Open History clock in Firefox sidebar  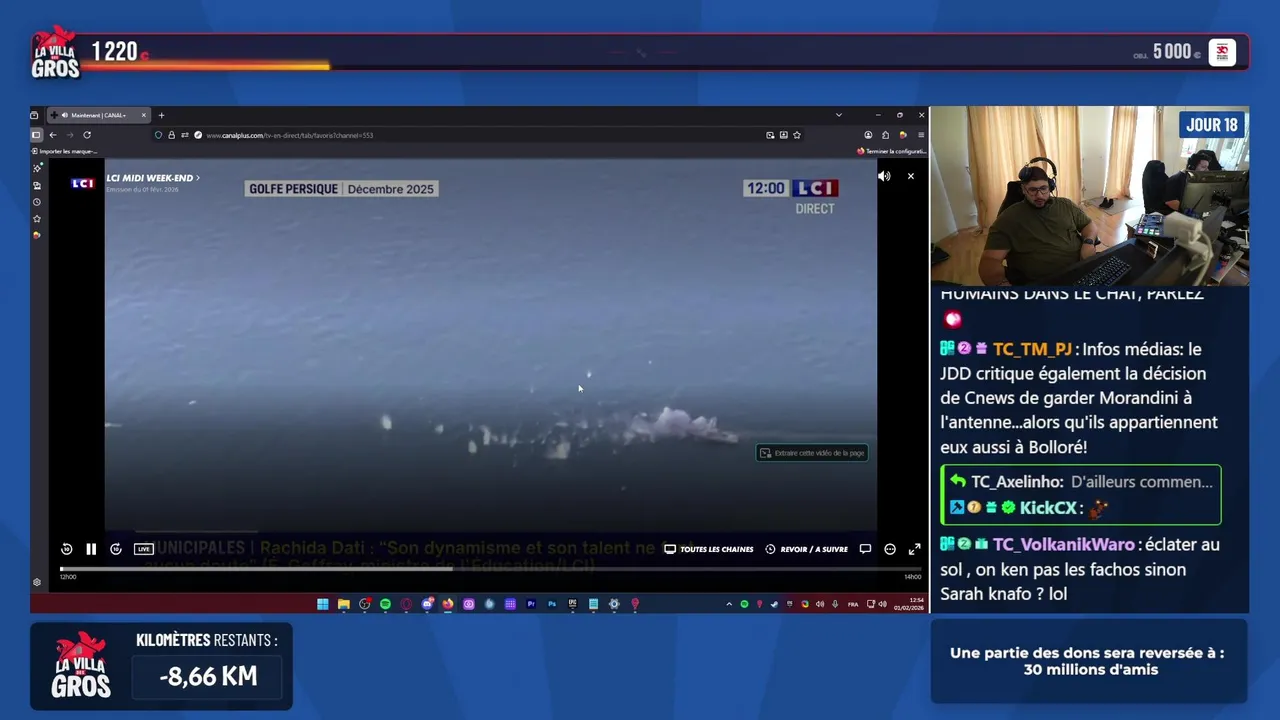coord(37,202)
